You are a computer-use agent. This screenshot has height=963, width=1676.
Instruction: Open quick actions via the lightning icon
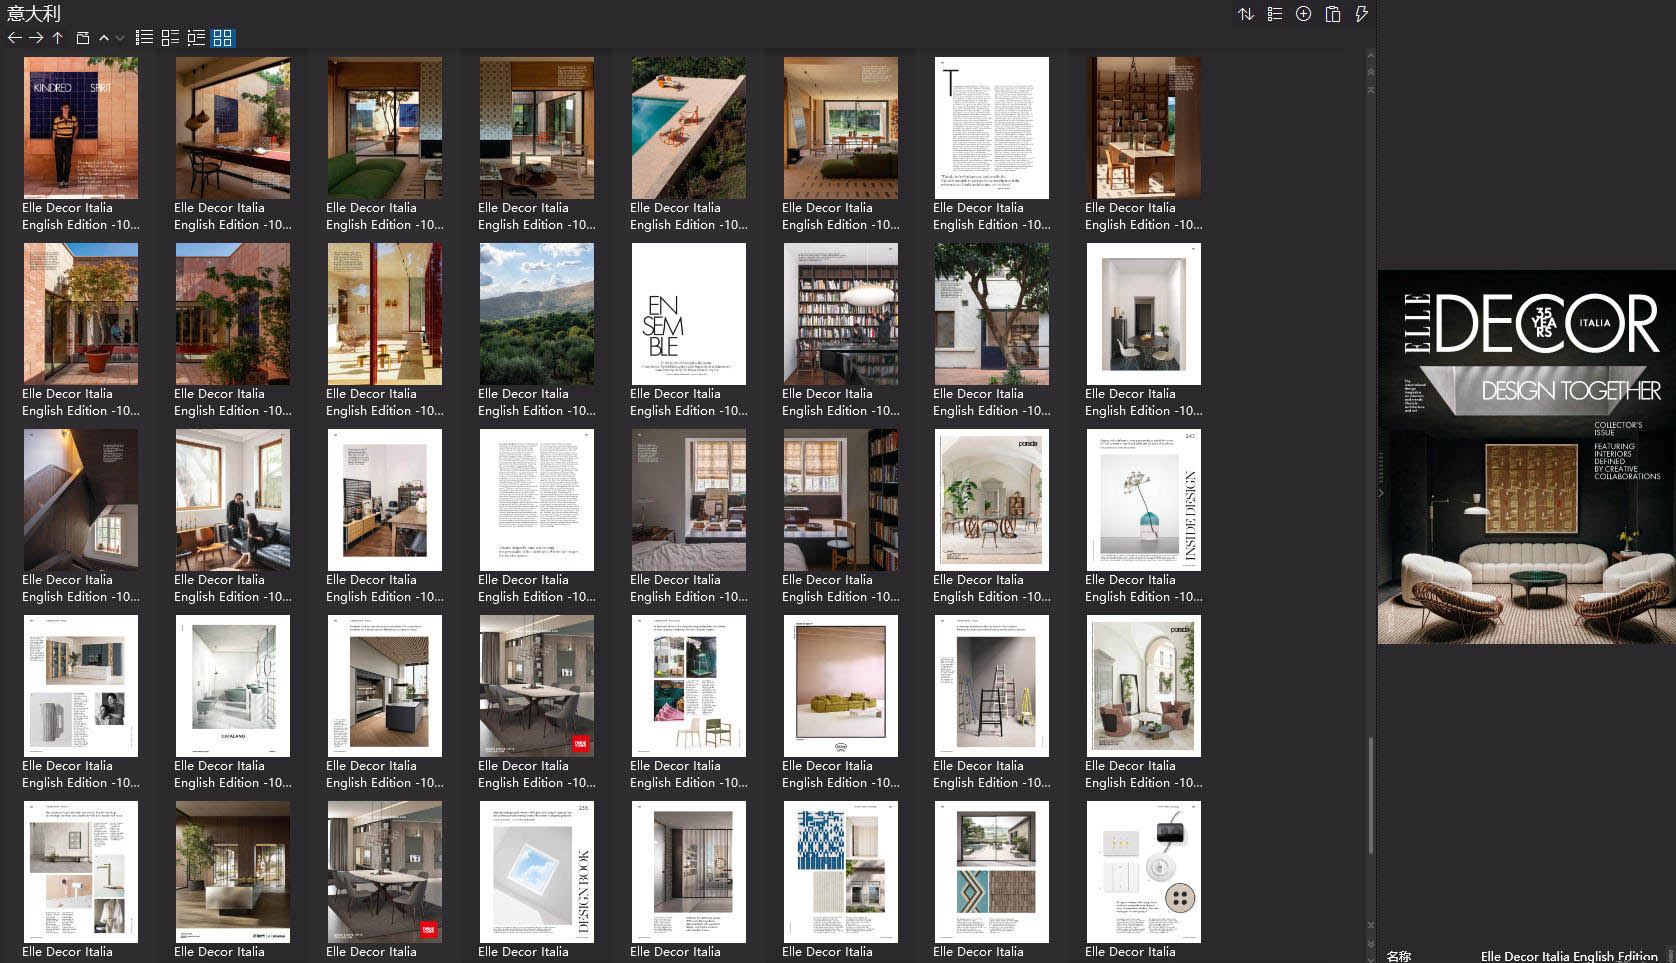pos(1360,14)
